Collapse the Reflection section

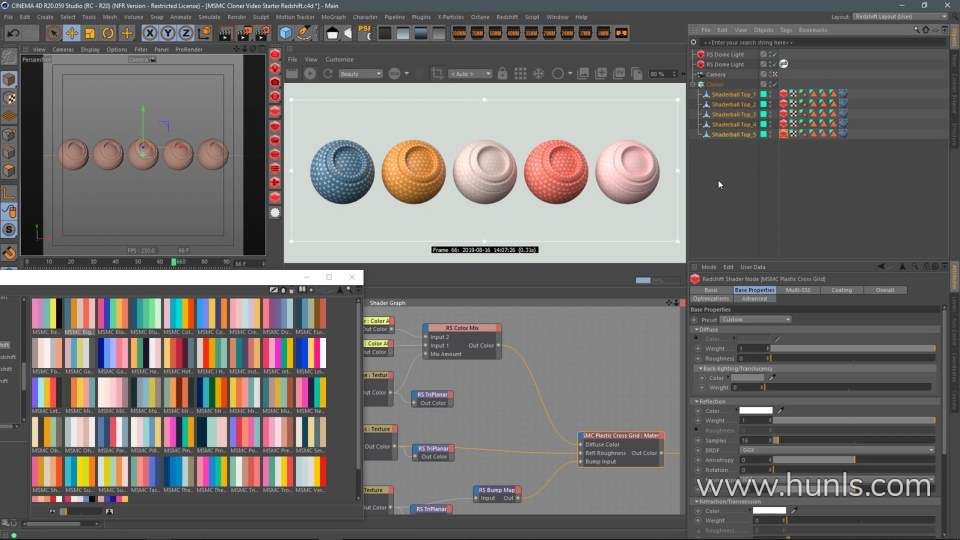(x=697, y=401)
